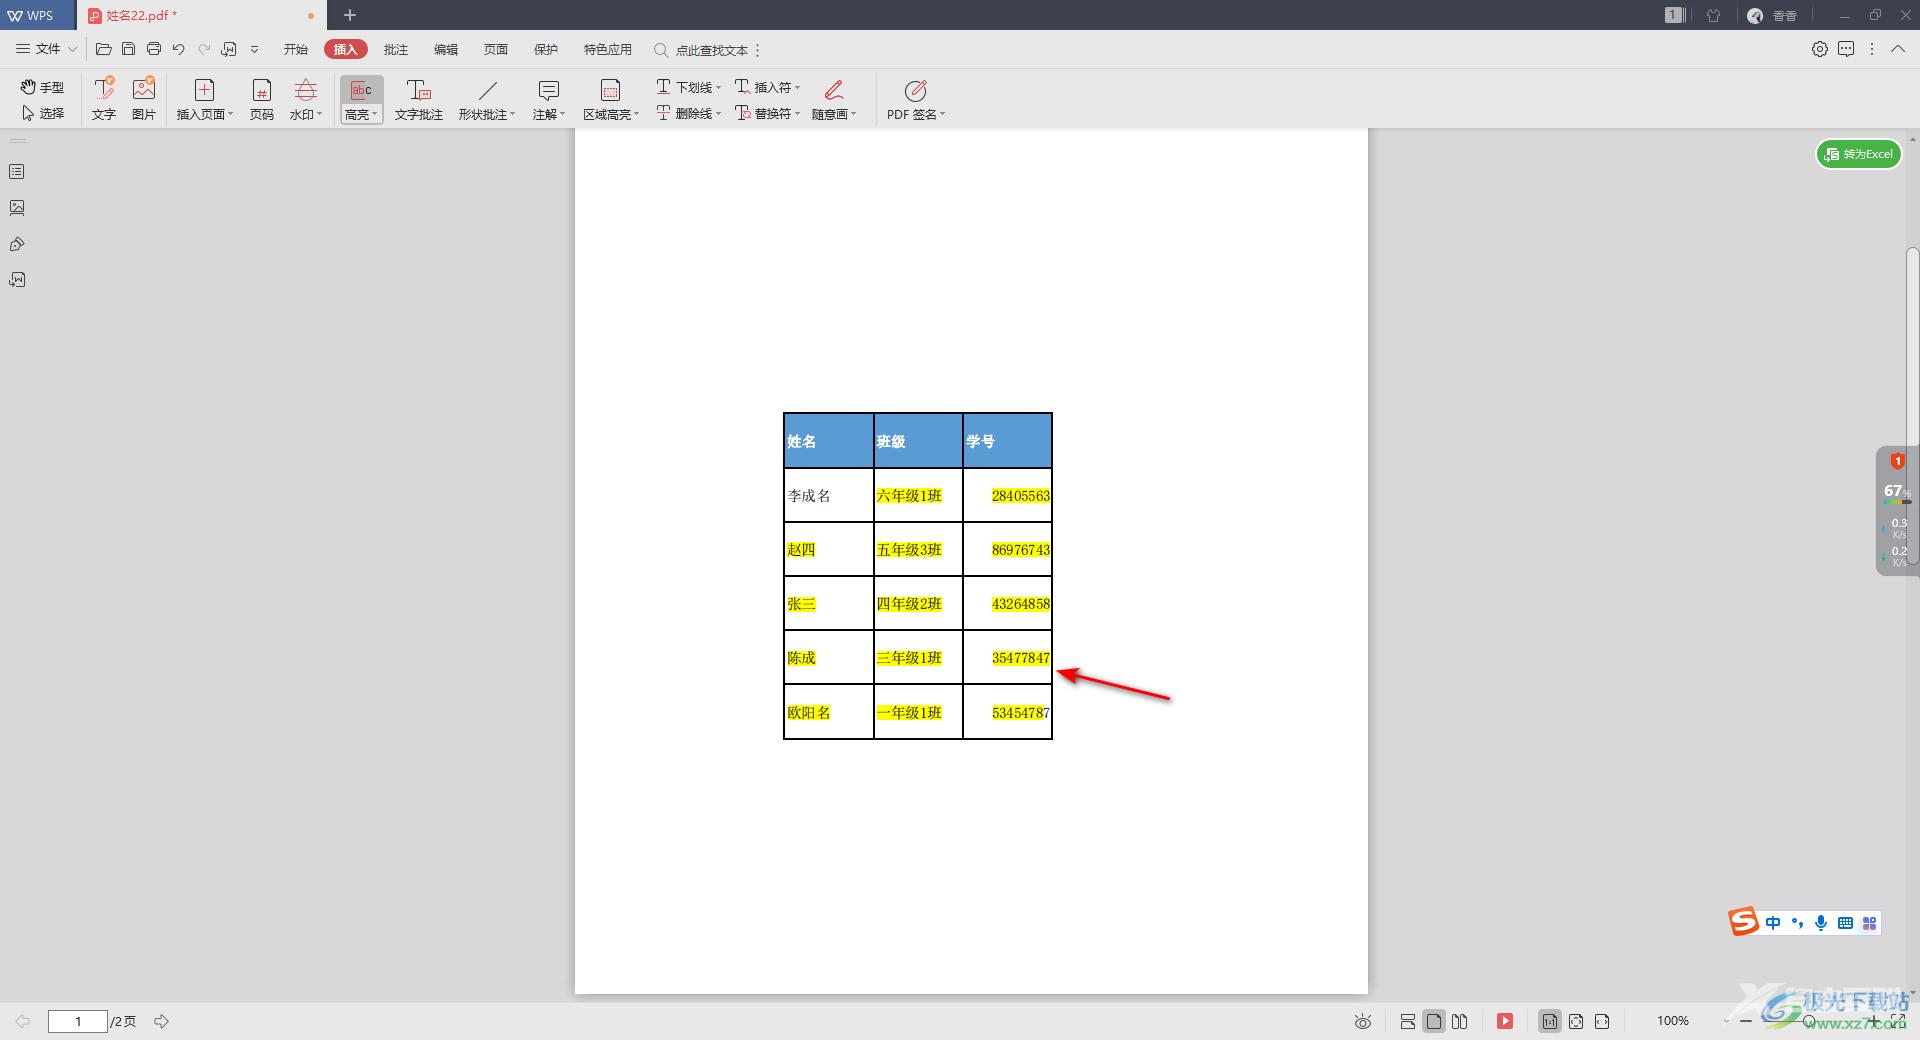Insert a picture via 图片
The width and height of the screenshot is (1920, 1040).
(x=144, y=98)
